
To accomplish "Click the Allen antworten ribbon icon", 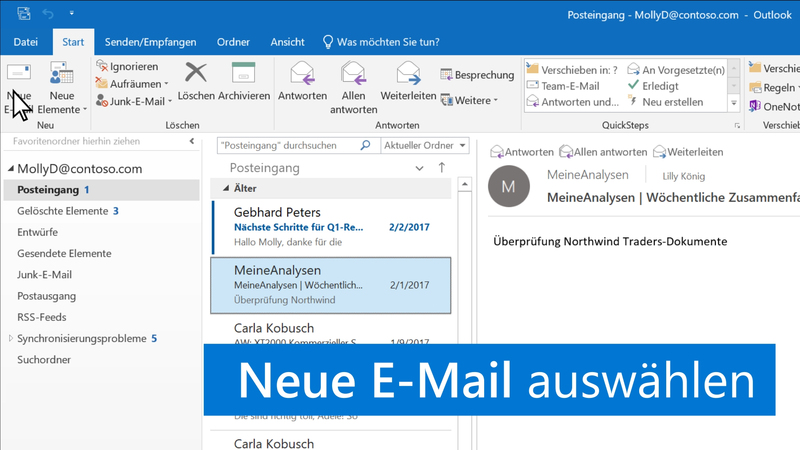I will pos(353,73).
